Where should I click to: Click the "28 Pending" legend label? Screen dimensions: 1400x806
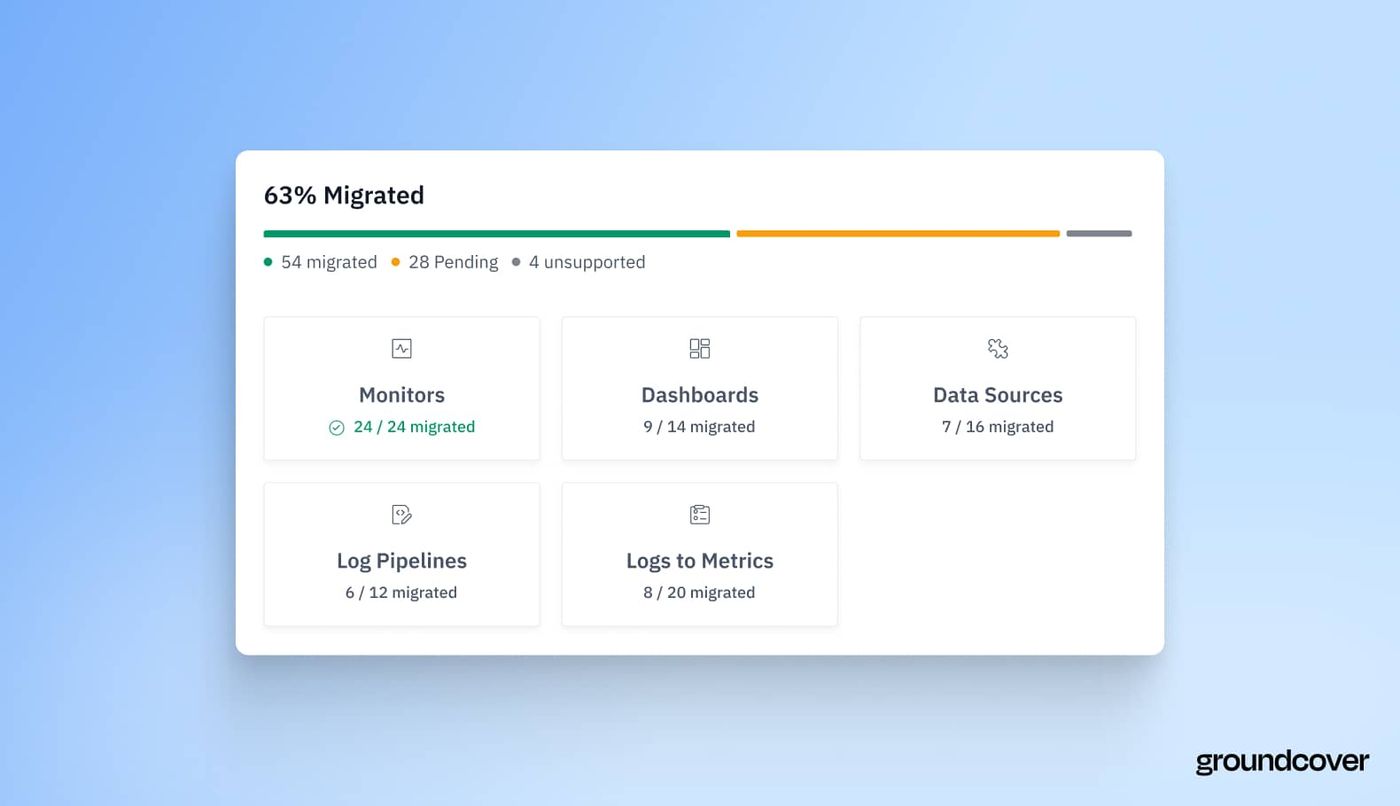(453, 262)
